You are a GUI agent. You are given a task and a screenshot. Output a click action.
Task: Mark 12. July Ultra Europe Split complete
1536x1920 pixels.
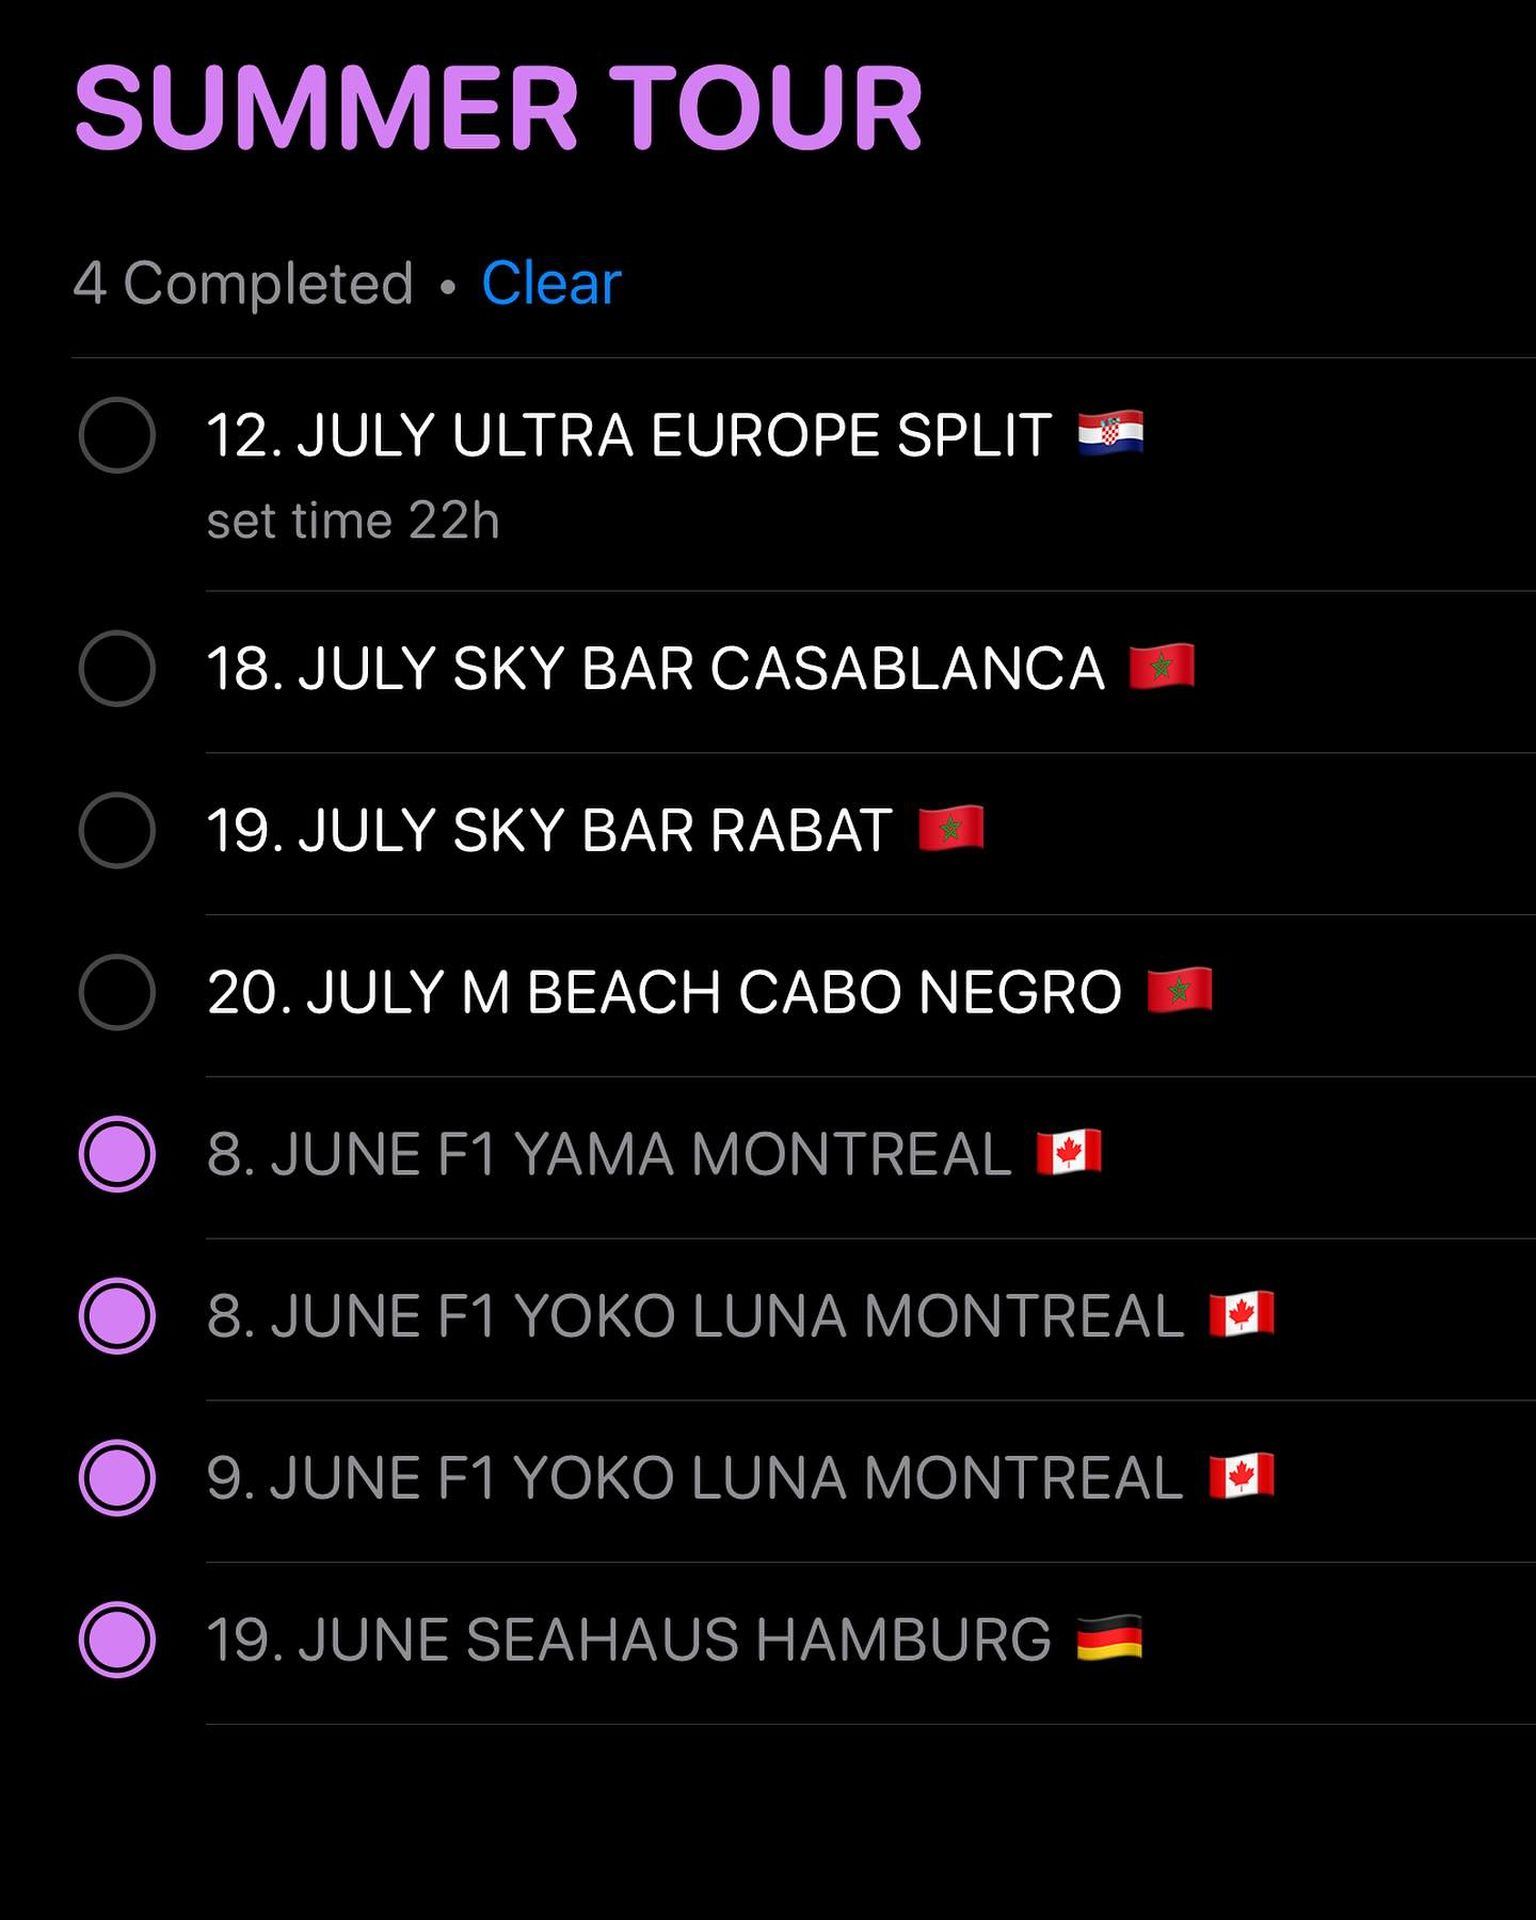coord(117,435)
